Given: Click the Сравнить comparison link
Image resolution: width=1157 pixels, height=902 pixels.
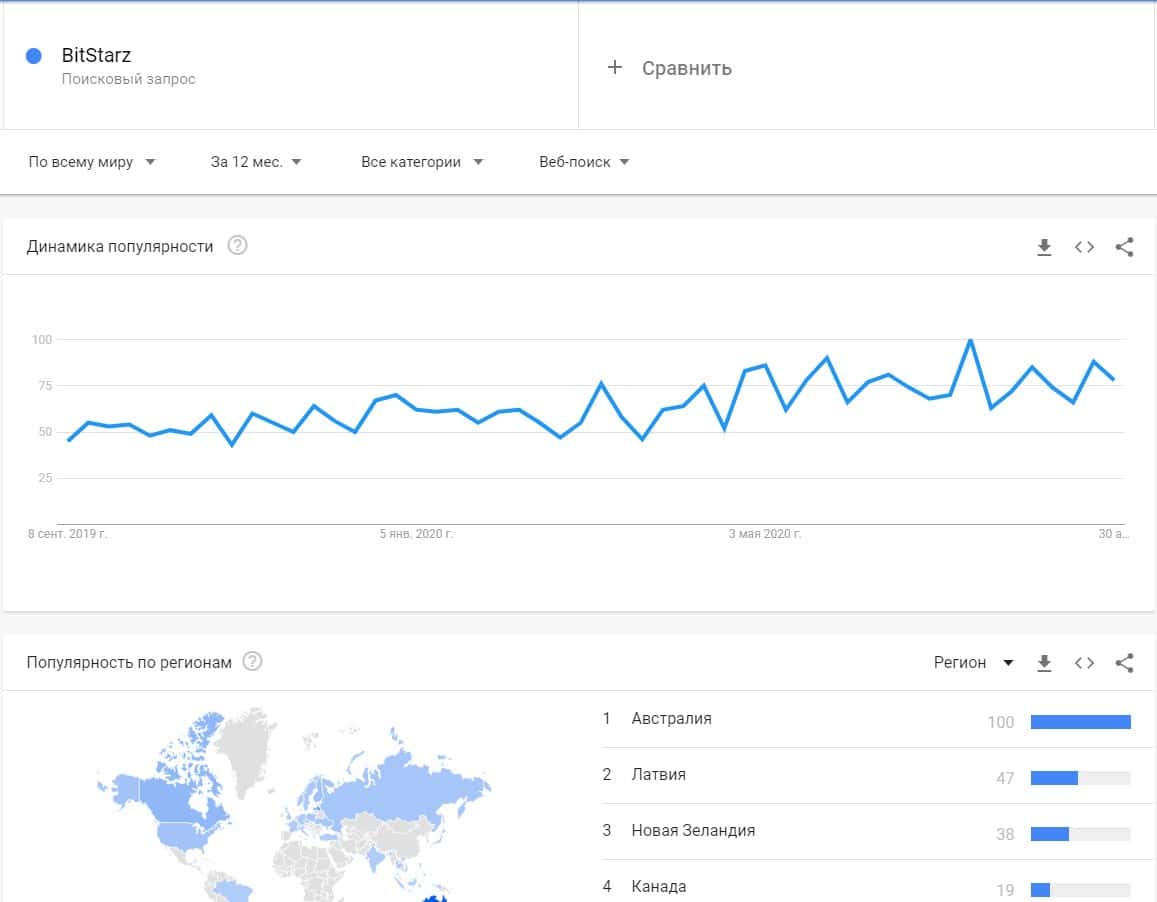Looking at the screenshot, I should [686, 68].
